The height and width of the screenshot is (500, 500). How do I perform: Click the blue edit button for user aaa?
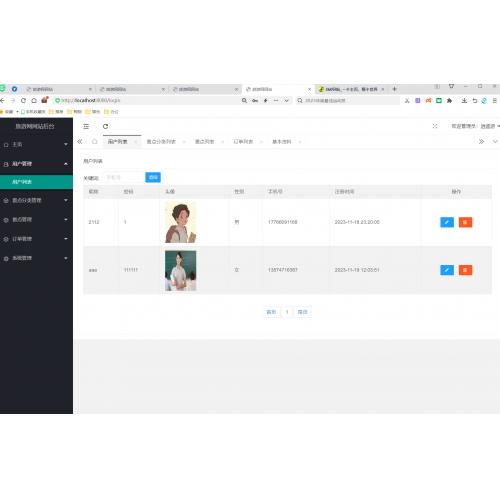447,270
